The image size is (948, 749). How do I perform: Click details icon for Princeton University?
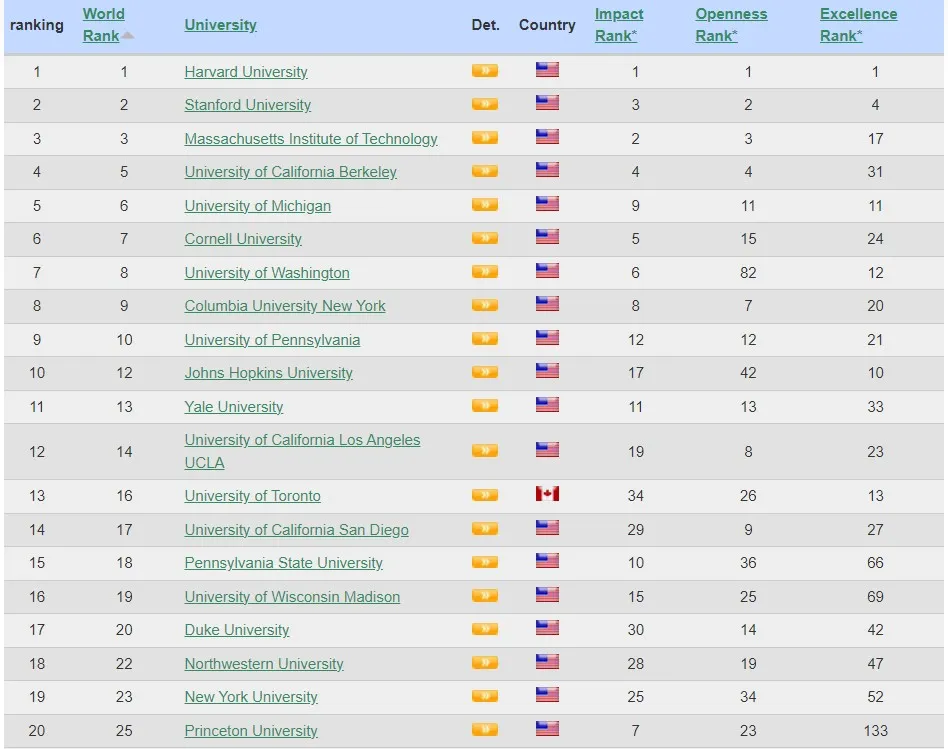click(x=485, y=730)
